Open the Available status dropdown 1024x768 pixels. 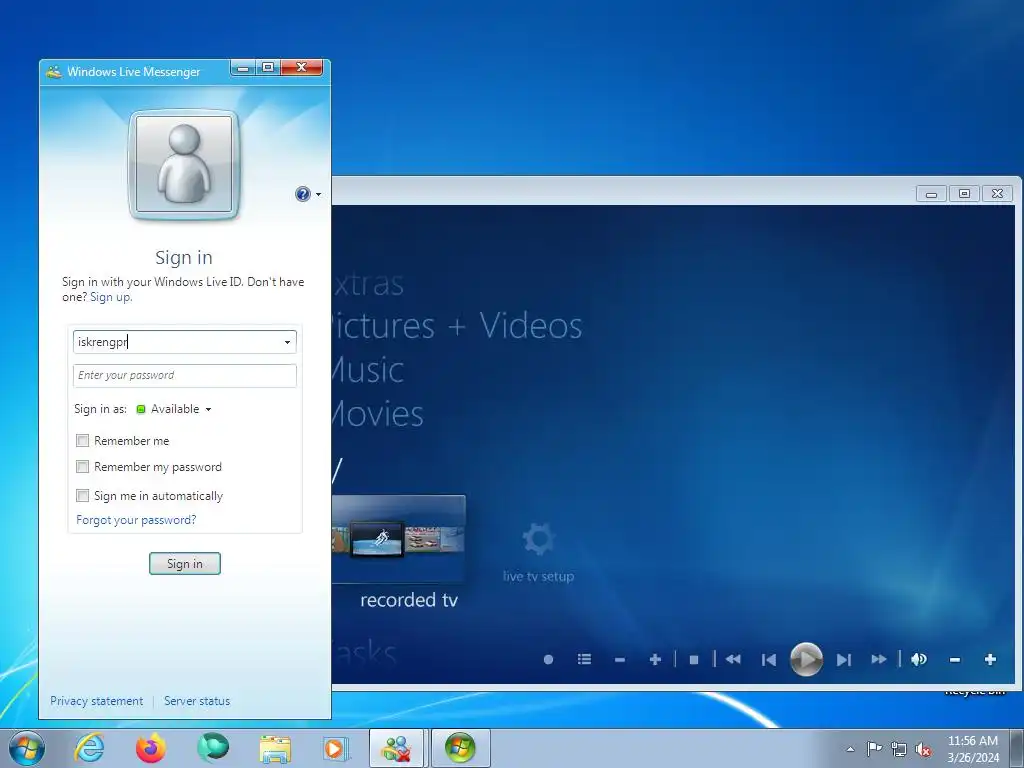point(174,409)
